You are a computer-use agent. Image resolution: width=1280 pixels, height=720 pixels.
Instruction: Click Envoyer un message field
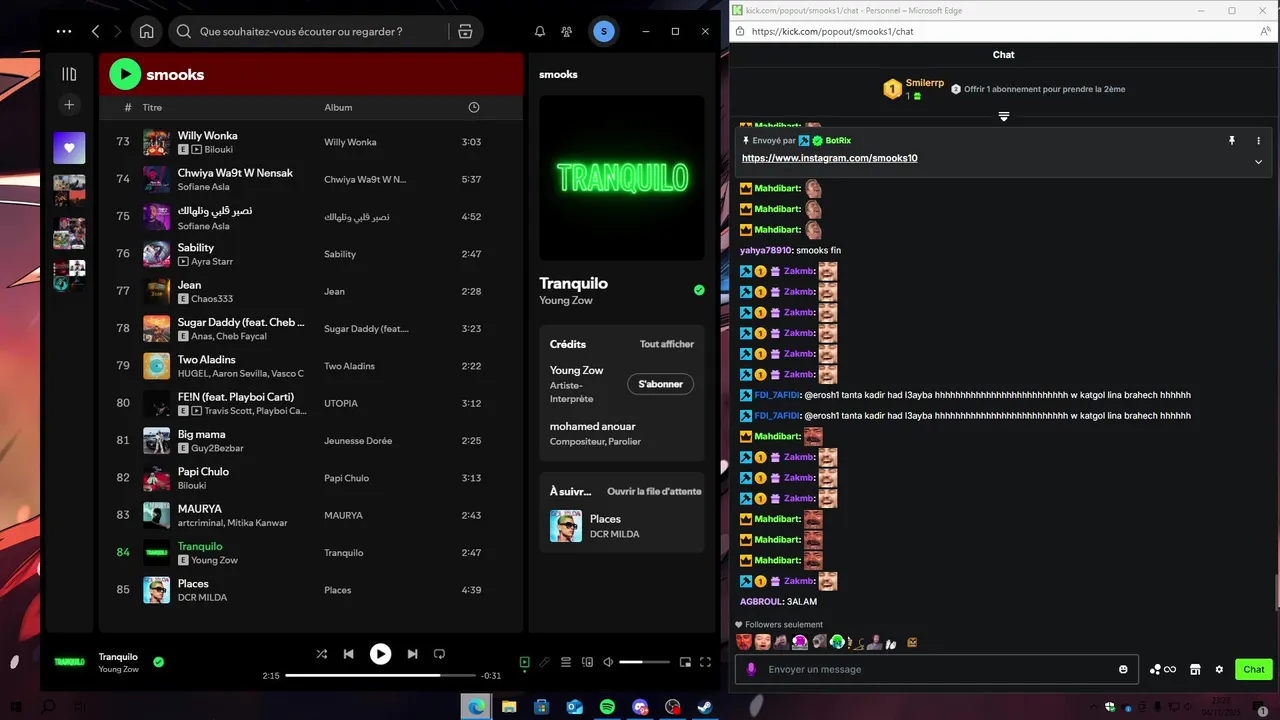[937, 669]
